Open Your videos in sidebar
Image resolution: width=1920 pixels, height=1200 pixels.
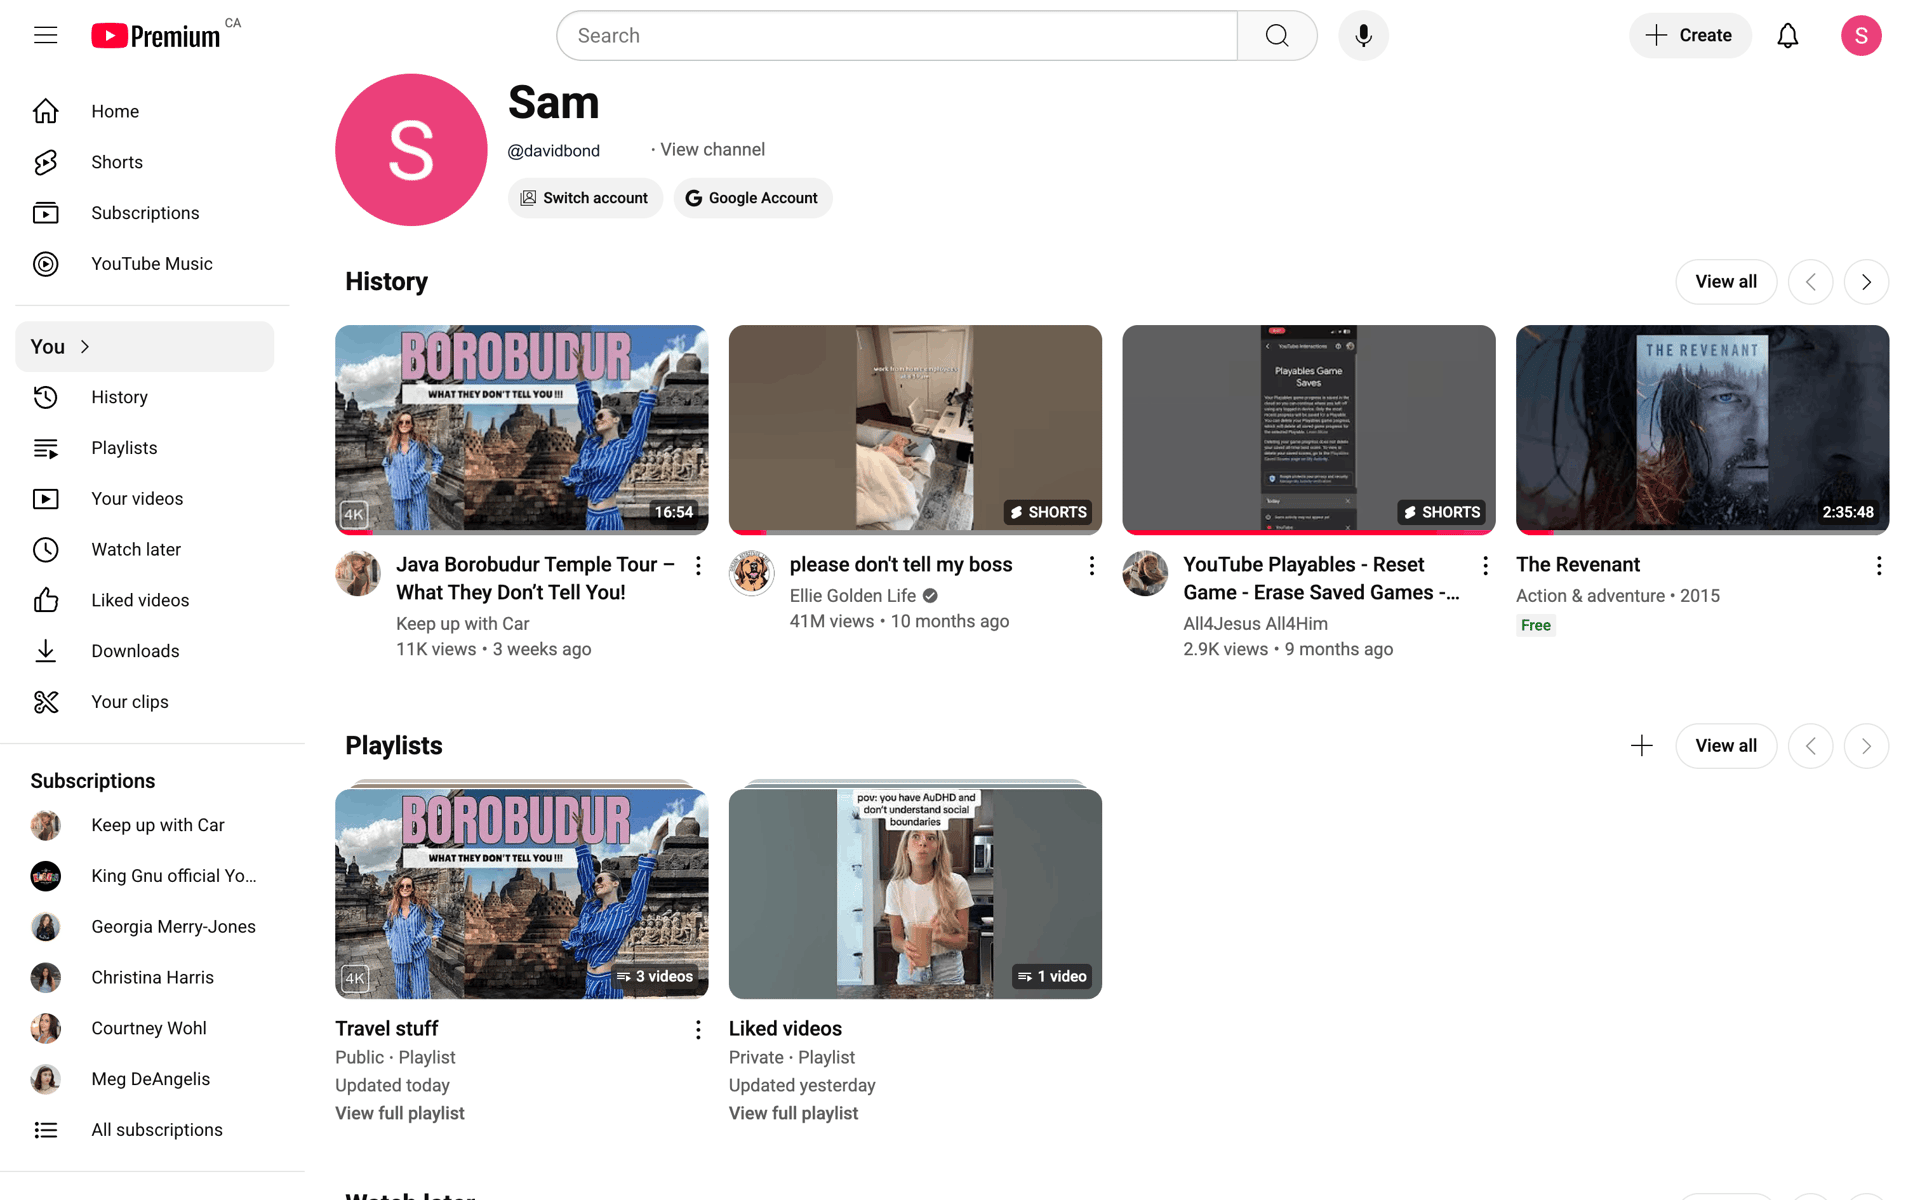tap(145, 499)
